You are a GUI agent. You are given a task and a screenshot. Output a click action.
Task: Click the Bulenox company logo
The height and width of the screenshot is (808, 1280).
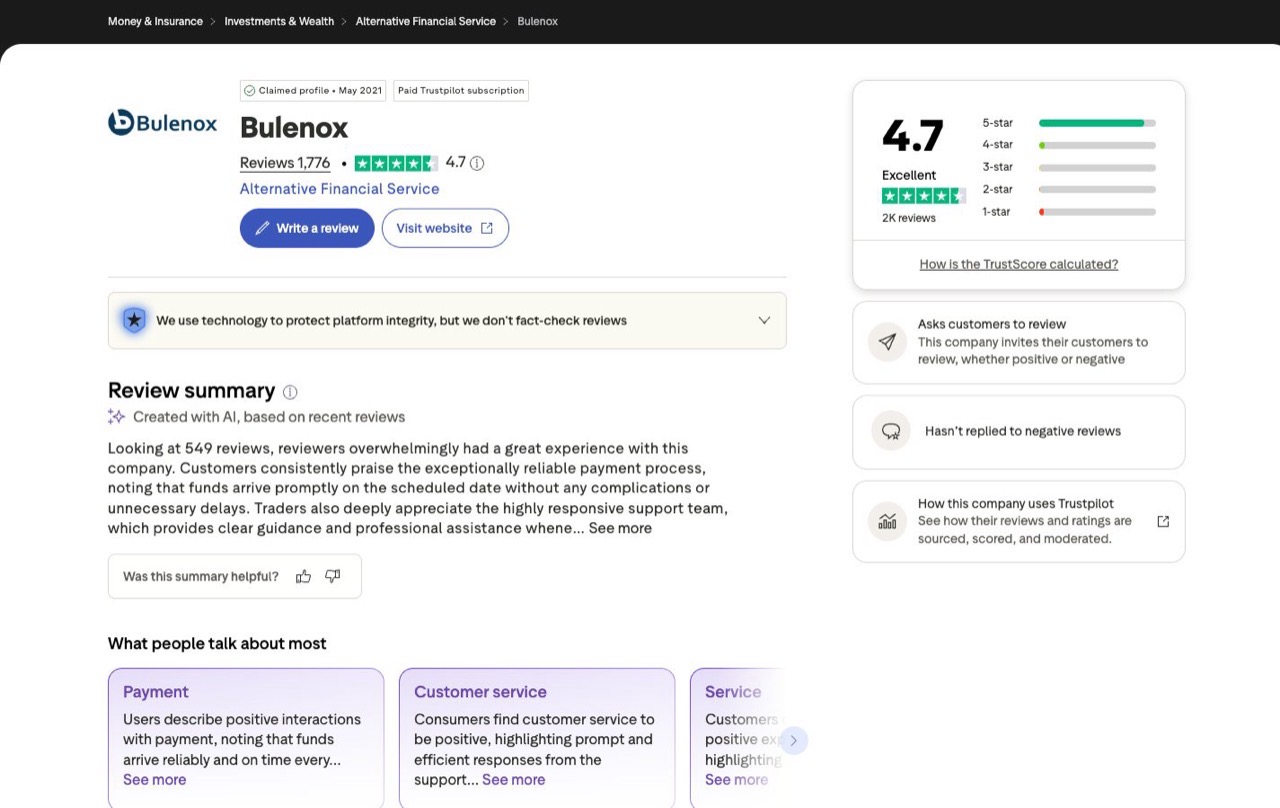pyautogui.click(x=162, y=123)
